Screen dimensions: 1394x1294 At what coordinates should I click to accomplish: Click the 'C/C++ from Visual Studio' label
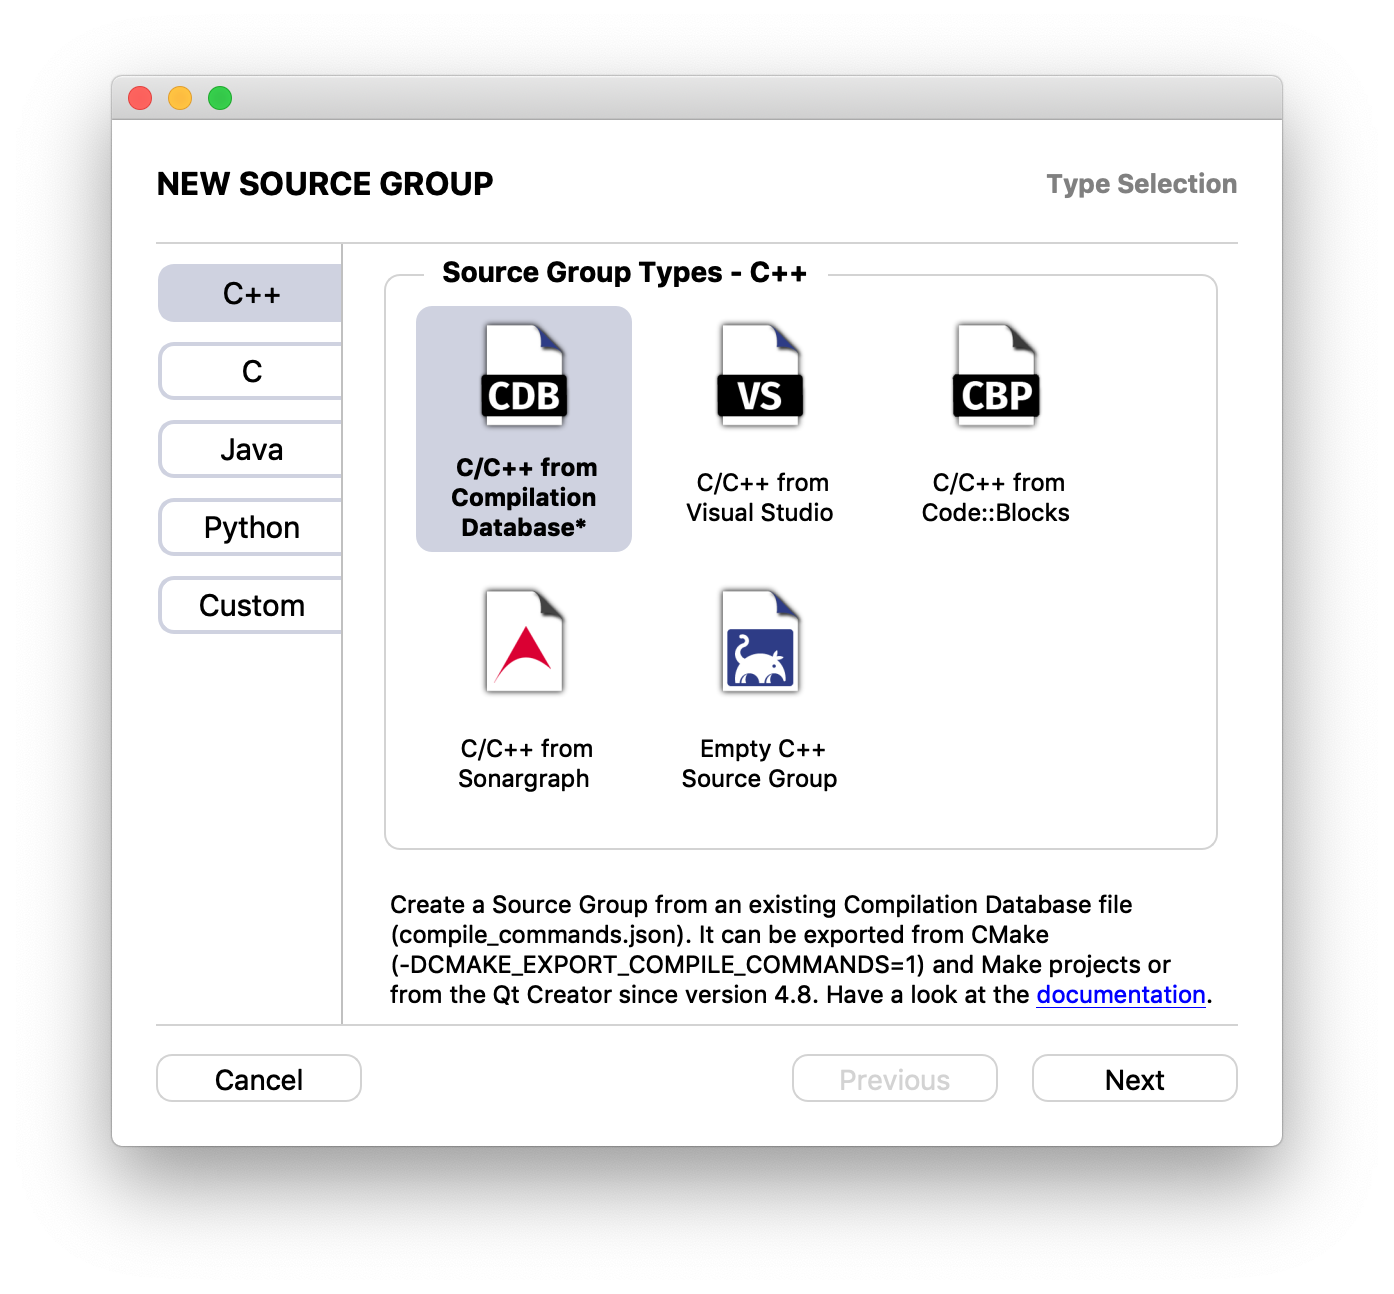pyautogui.click(x=760, y=498)
